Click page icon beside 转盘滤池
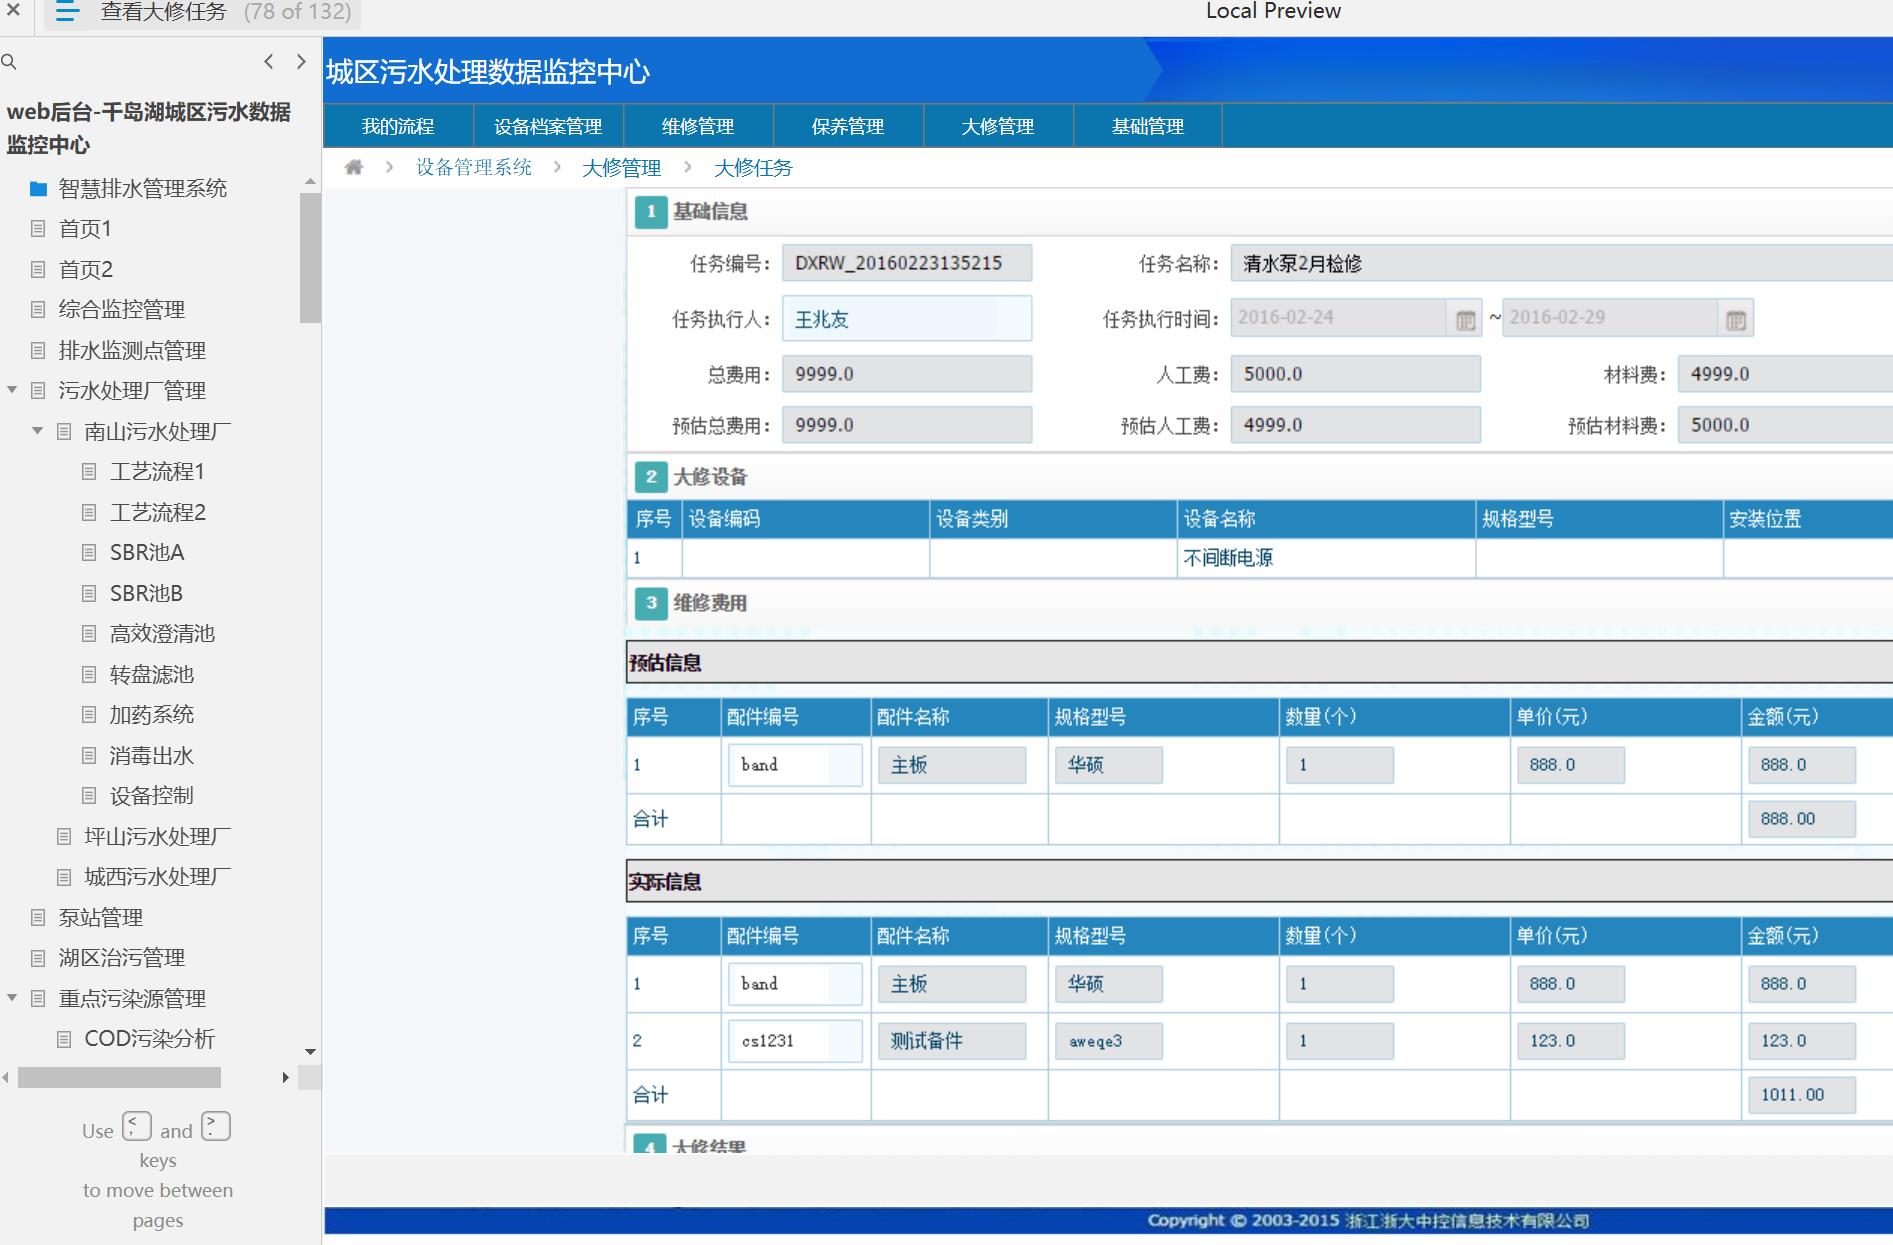1893x1245 pixels. click(x=89, y=674)
